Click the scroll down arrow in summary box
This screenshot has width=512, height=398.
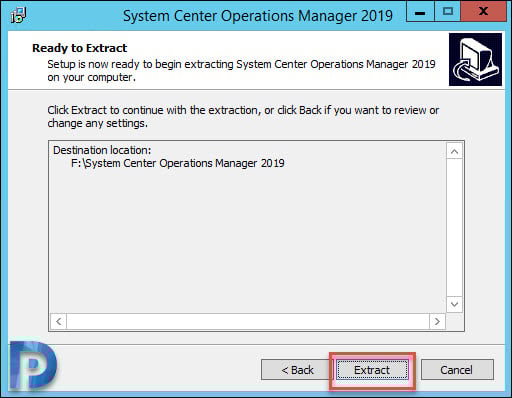(x=454, y=304)
